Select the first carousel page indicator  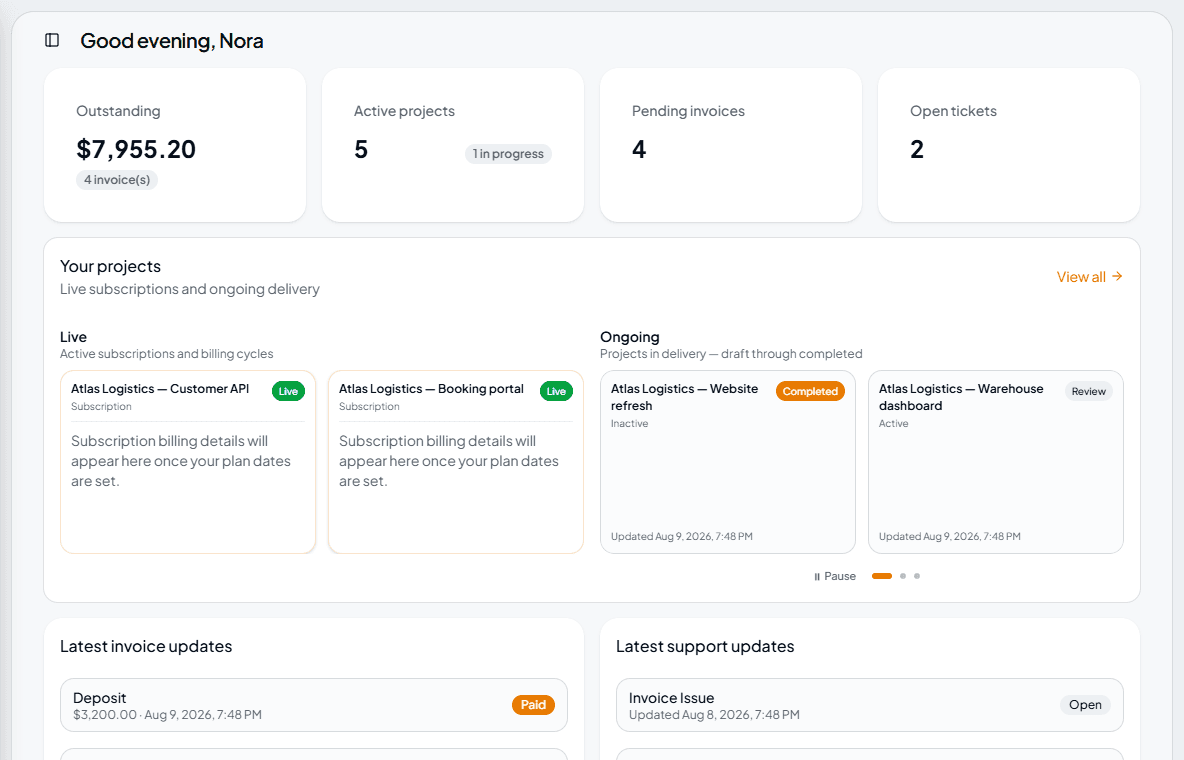pos(882,576)
